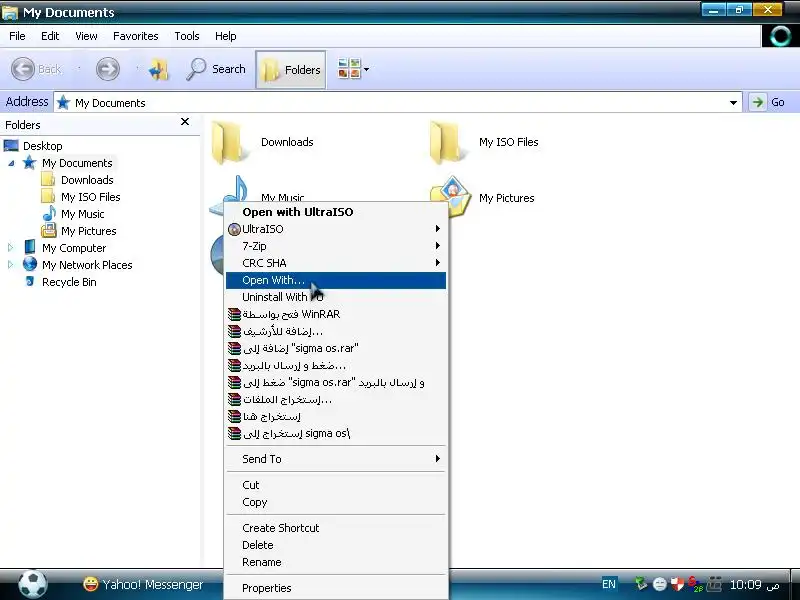Viewport: 800px width, 600px height.
Task: Click the Search magnifier toolbar button
Action: tap(216, 69)
